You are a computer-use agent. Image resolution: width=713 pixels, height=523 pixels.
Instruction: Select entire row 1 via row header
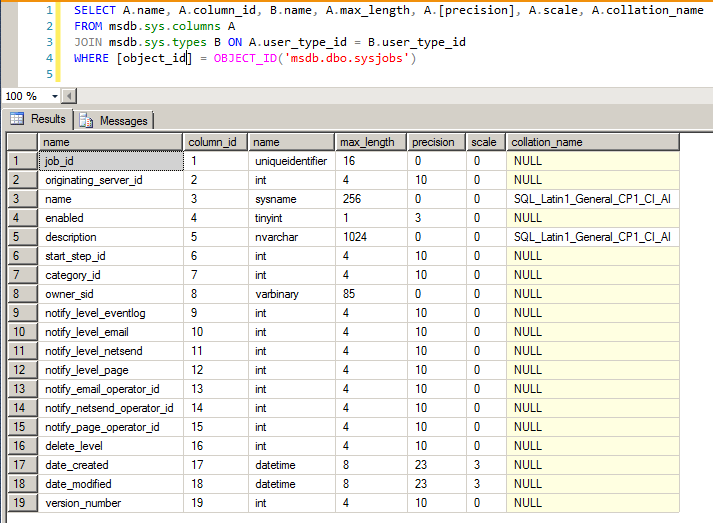(x=23, y=161)
